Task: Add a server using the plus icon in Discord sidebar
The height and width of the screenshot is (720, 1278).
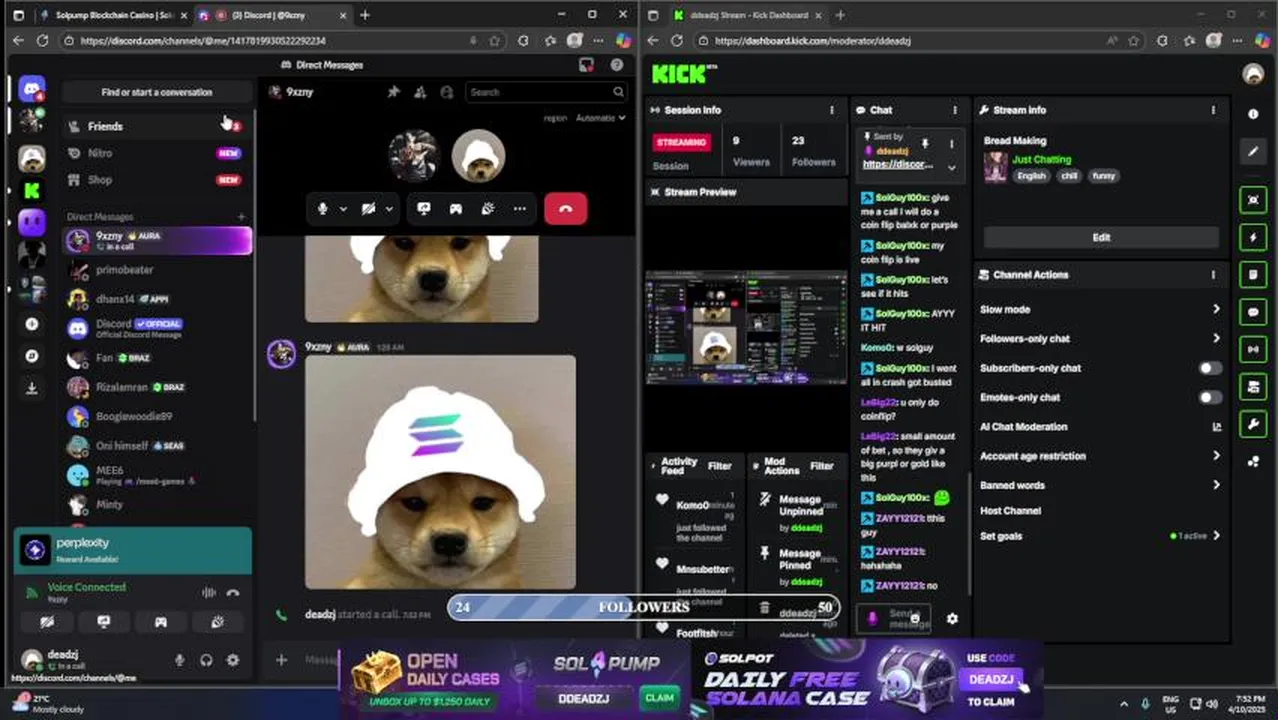Action: coord(32,324)
